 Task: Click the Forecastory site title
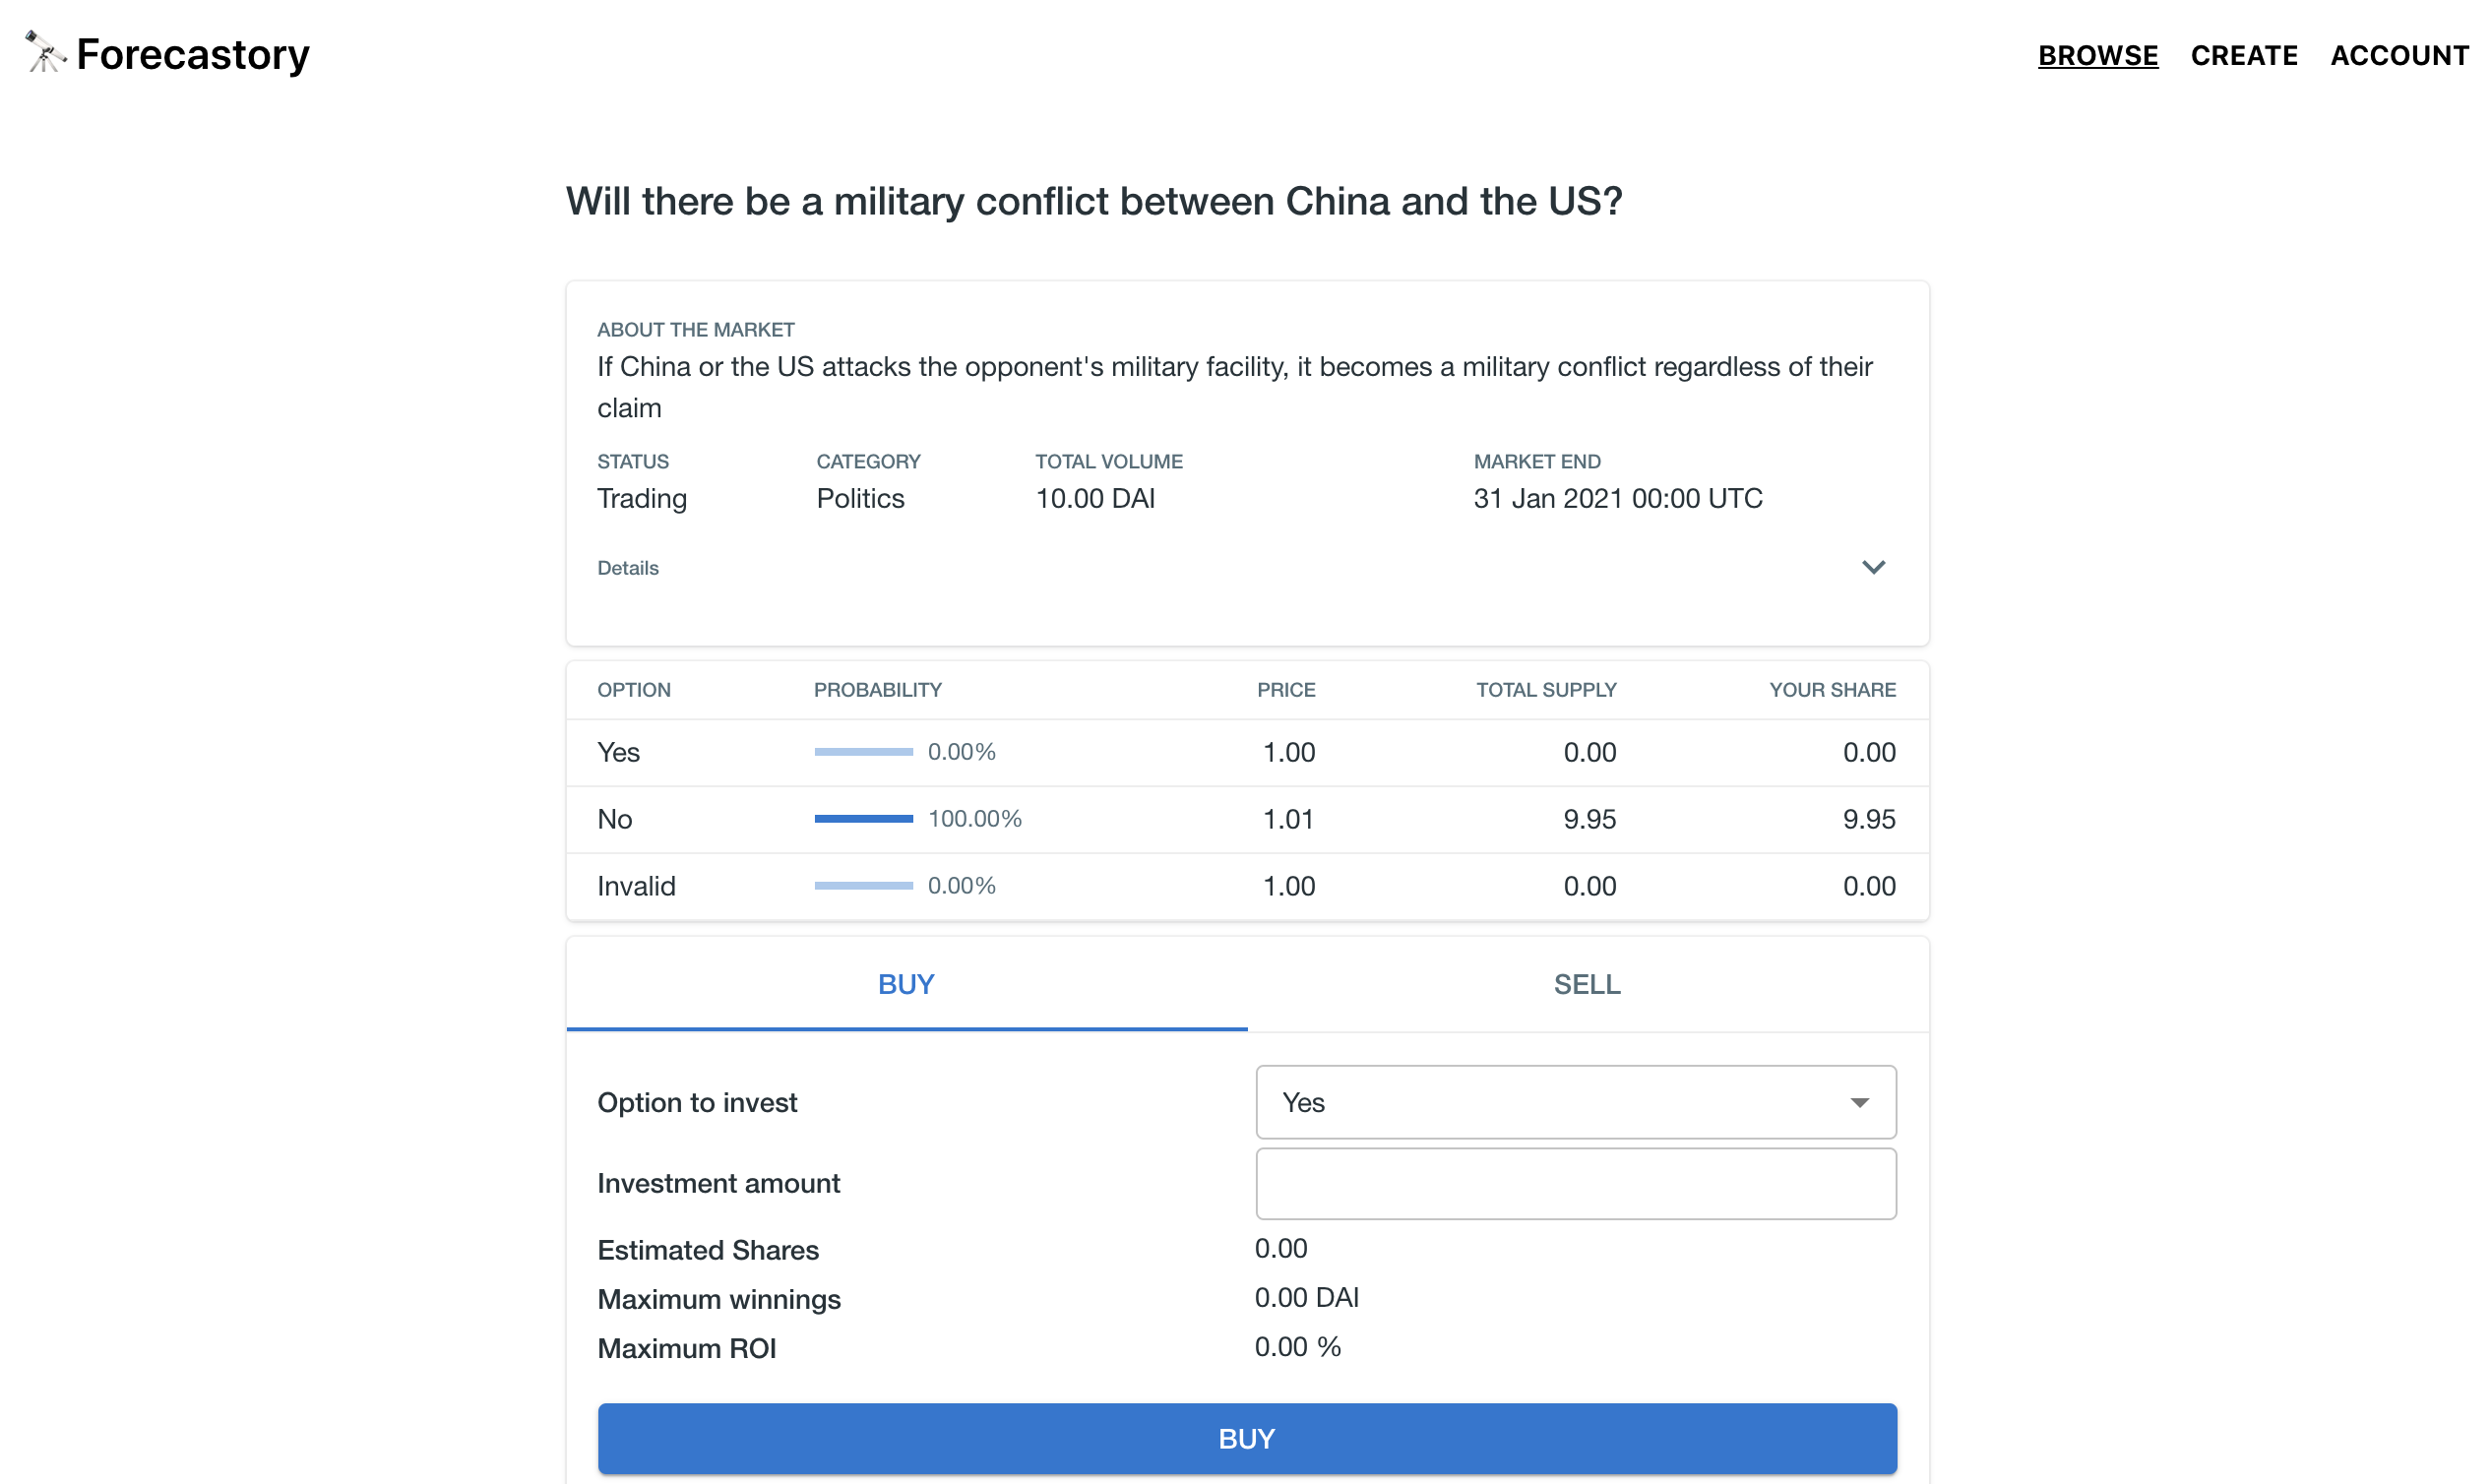point(193,54)
